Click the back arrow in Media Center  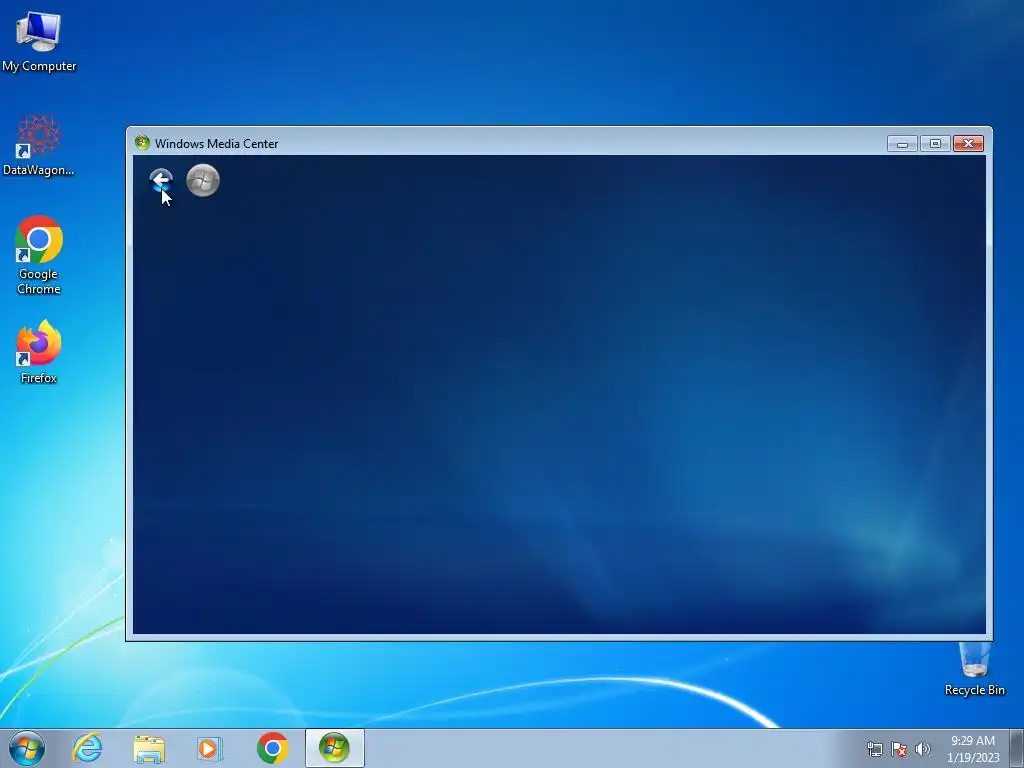(x=161, y=180)
